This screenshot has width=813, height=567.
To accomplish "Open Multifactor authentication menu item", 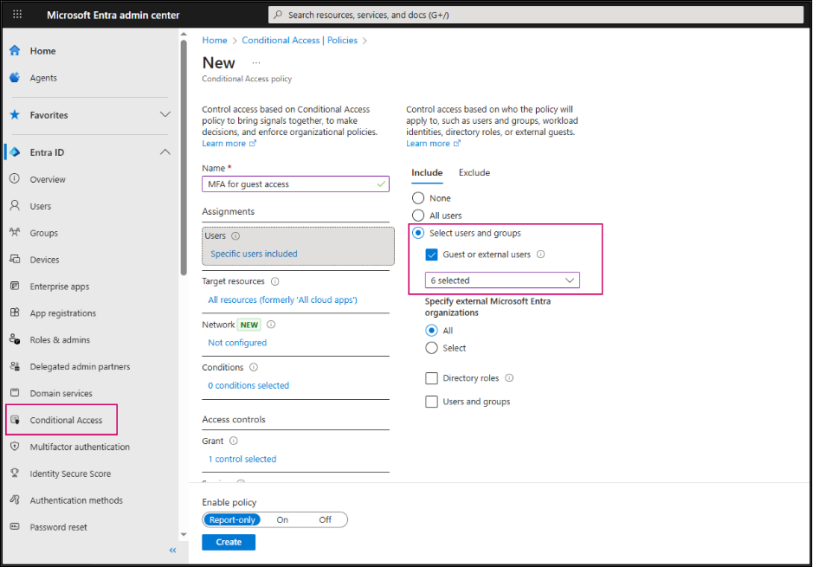I will pos(79,446).
